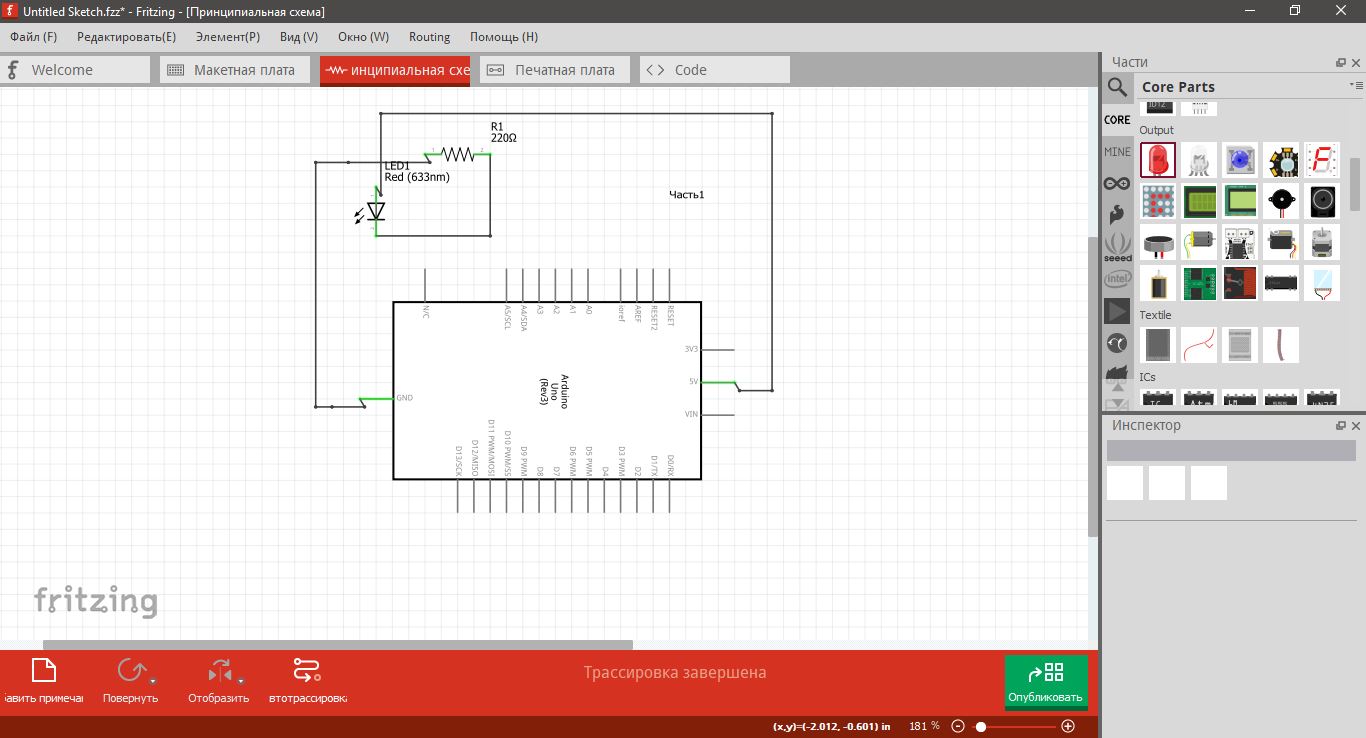The width and height of the screenshot is (1366, 738).
Task: Open the Seeed parts bin
Action: pyautogui.click(x=1117, y=246)
